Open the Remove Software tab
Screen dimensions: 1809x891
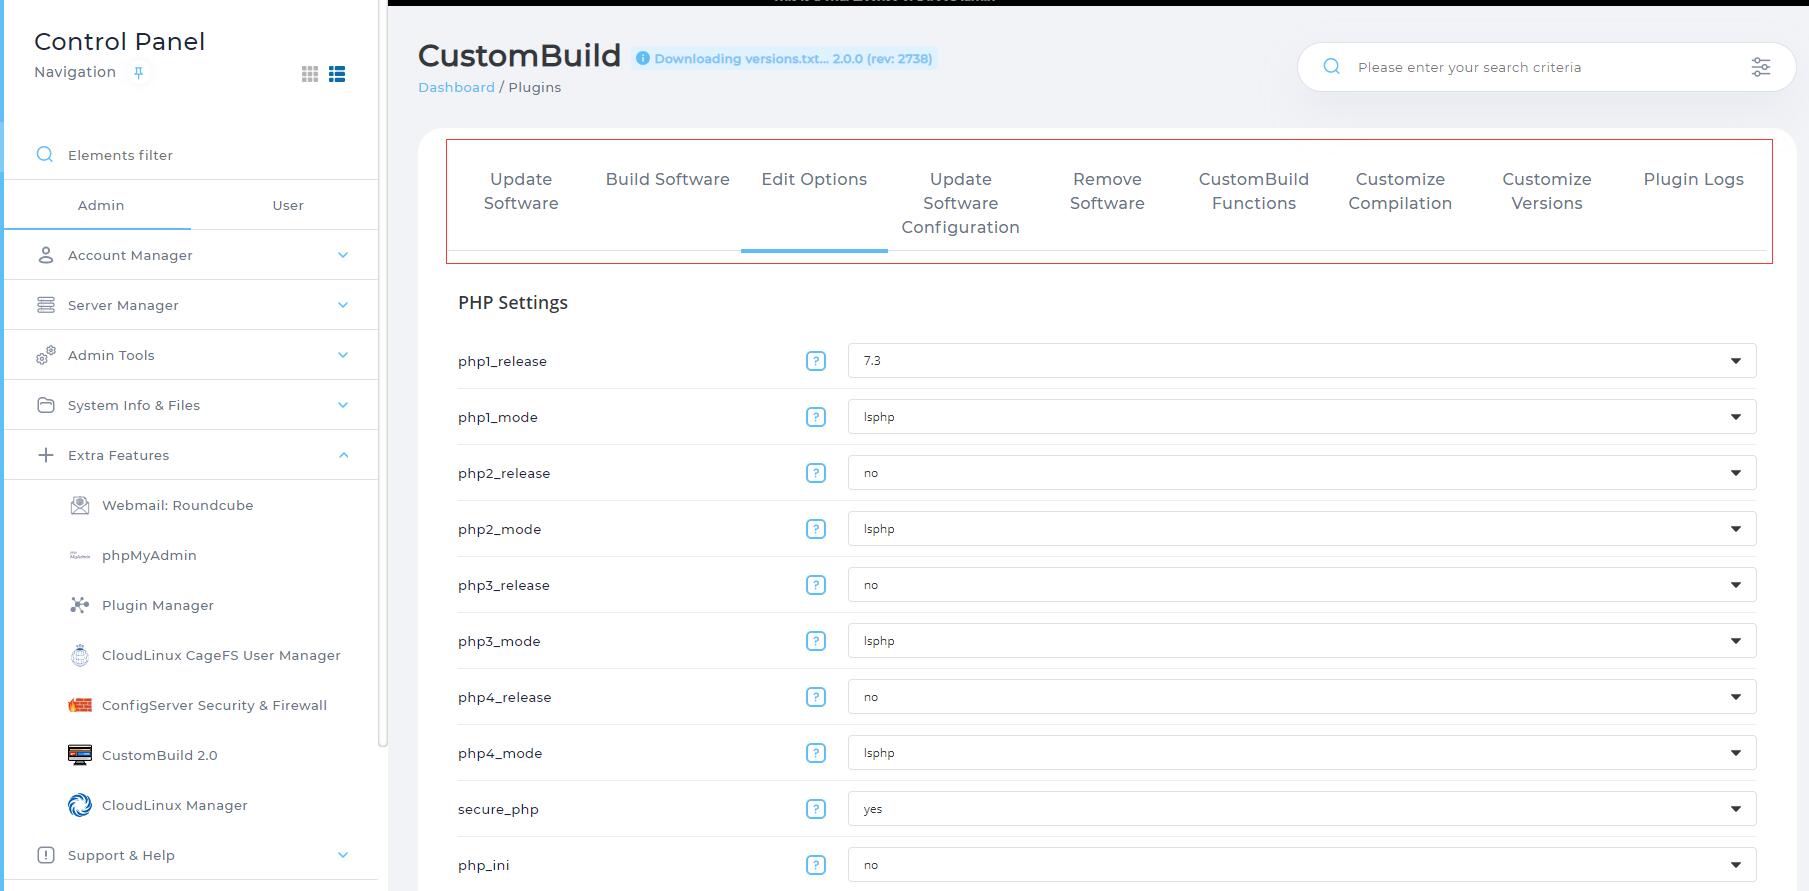coord(1107,191)
